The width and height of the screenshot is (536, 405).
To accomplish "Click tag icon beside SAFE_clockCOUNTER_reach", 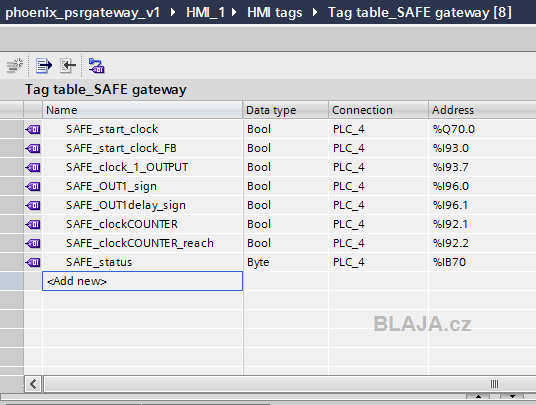I will point(33,243).
